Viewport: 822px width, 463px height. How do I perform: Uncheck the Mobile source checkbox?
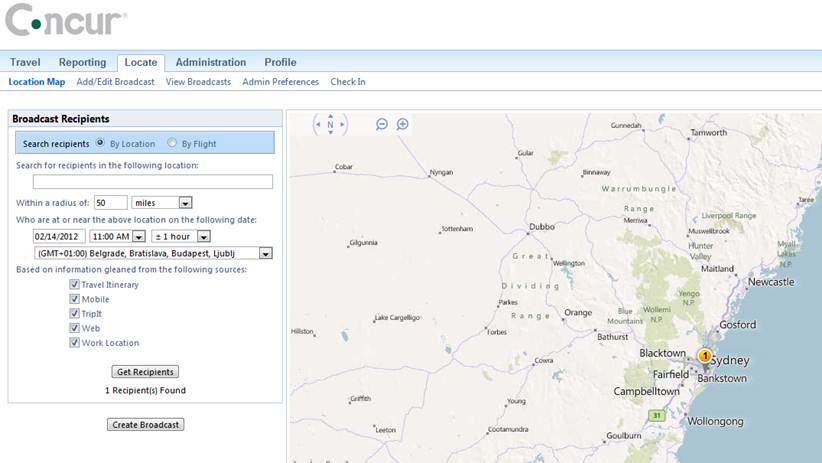[x=74, y=299]
